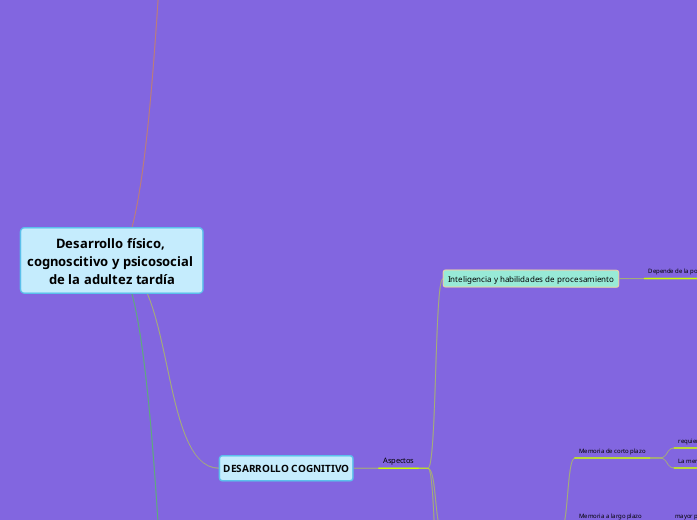Click the cut-off 'La mem' subtopic
The width and height of the screenshot is (697, 520).
(685, 461)
